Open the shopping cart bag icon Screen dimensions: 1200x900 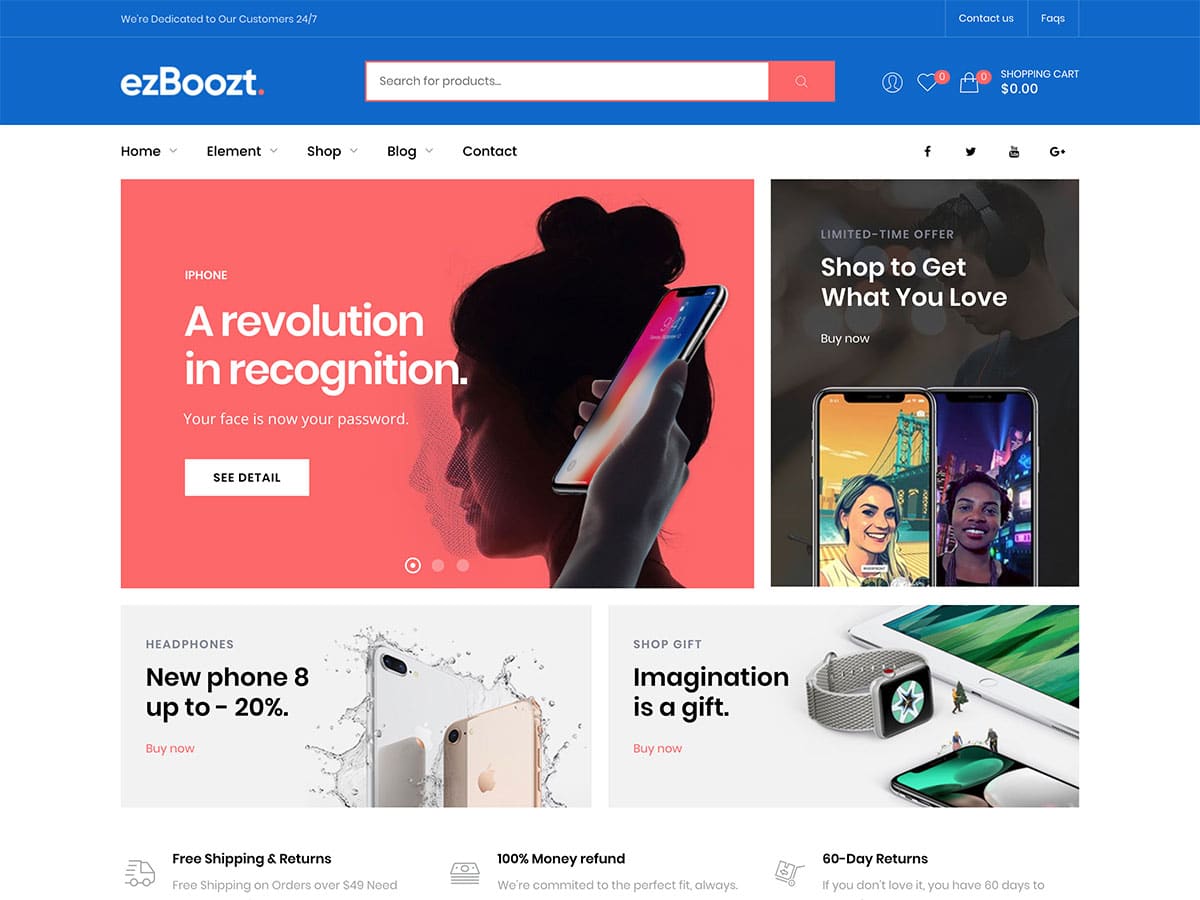click(969, 82)
